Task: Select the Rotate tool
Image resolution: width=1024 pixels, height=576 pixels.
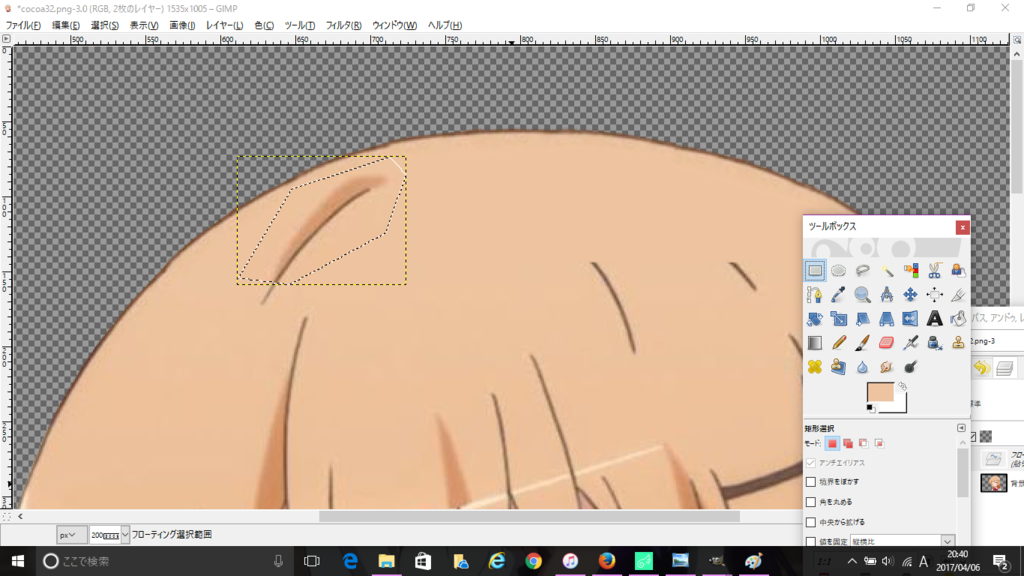Action: (x=814, y=319)
